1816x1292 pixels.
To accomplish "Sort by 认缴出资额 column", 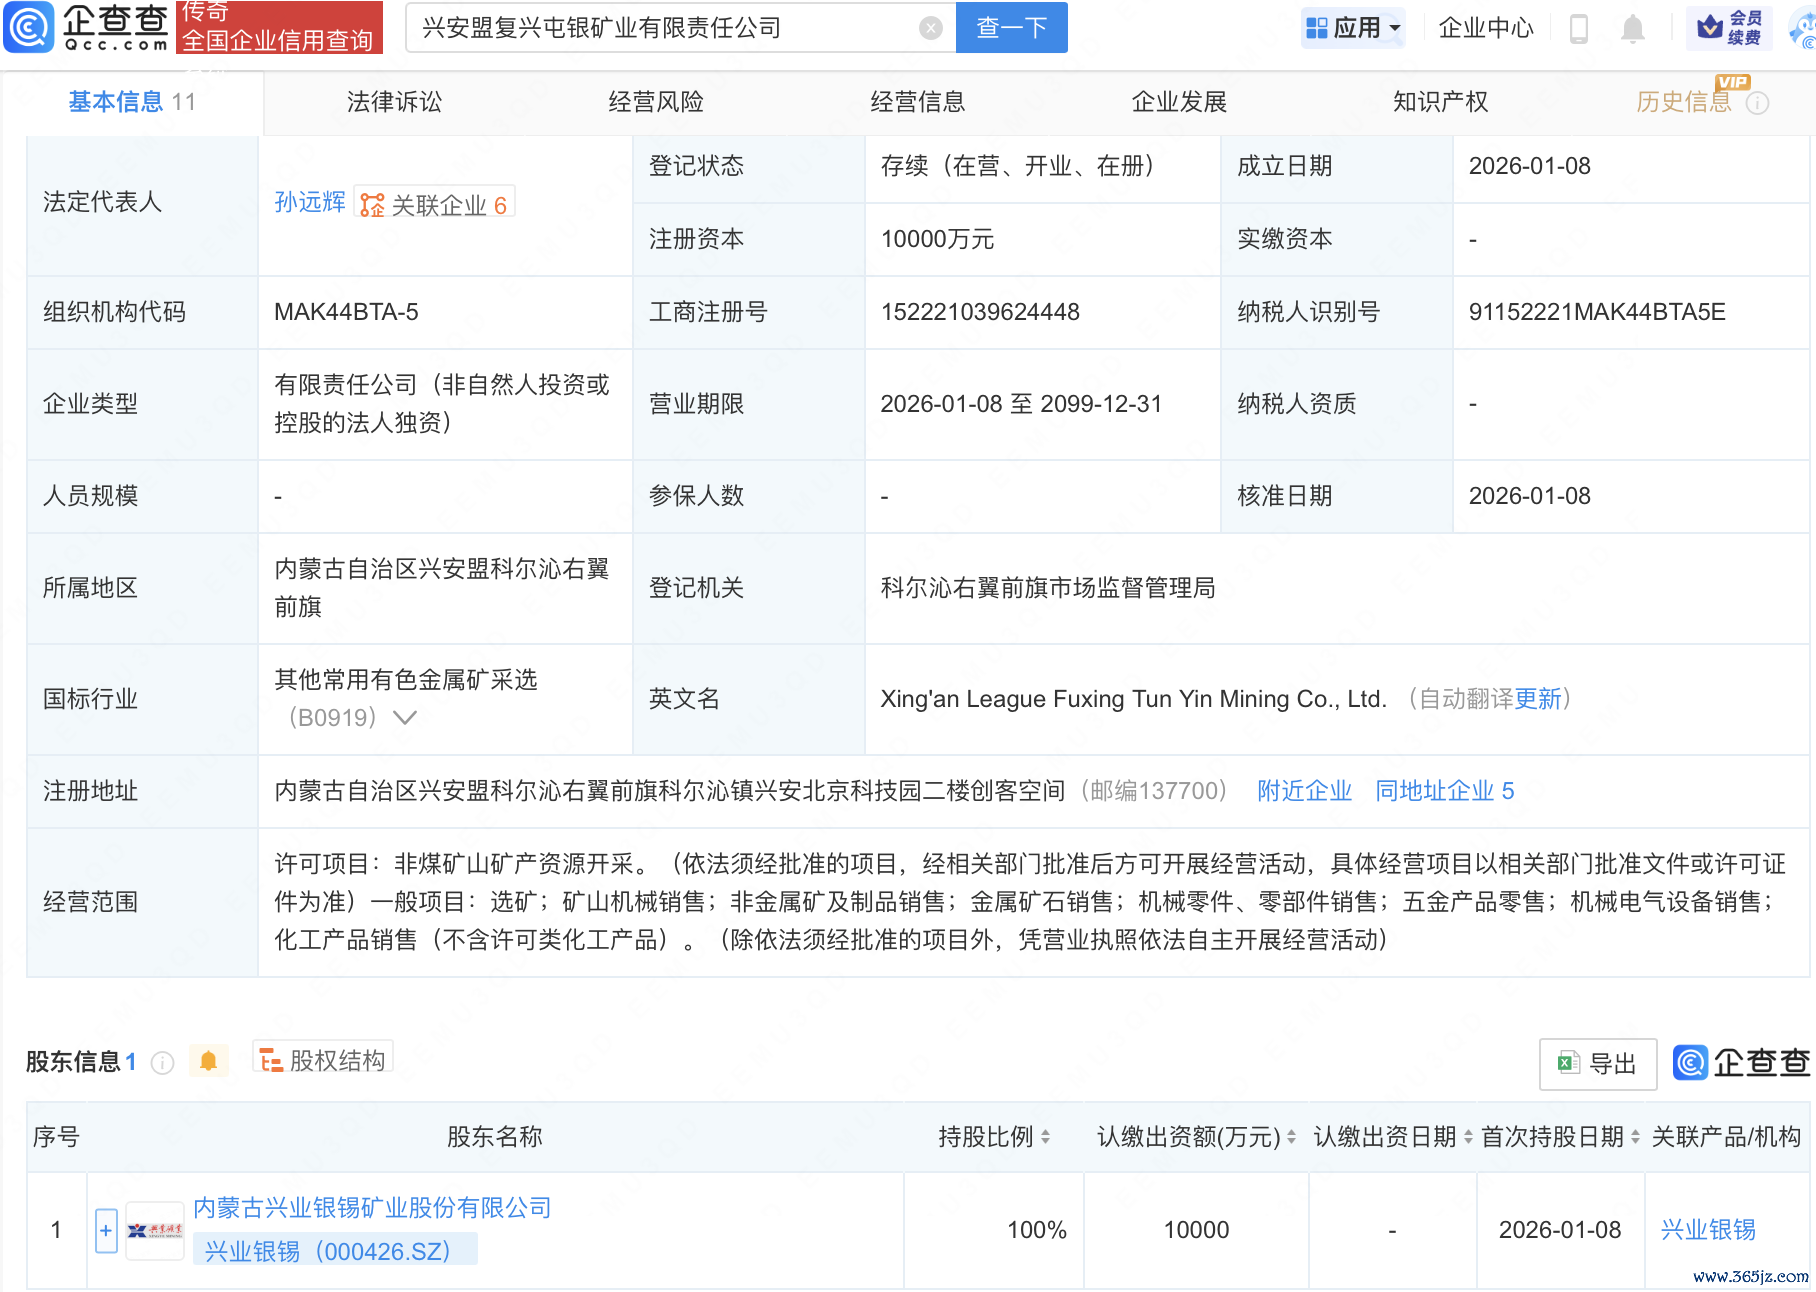I will [1291, 1137].
